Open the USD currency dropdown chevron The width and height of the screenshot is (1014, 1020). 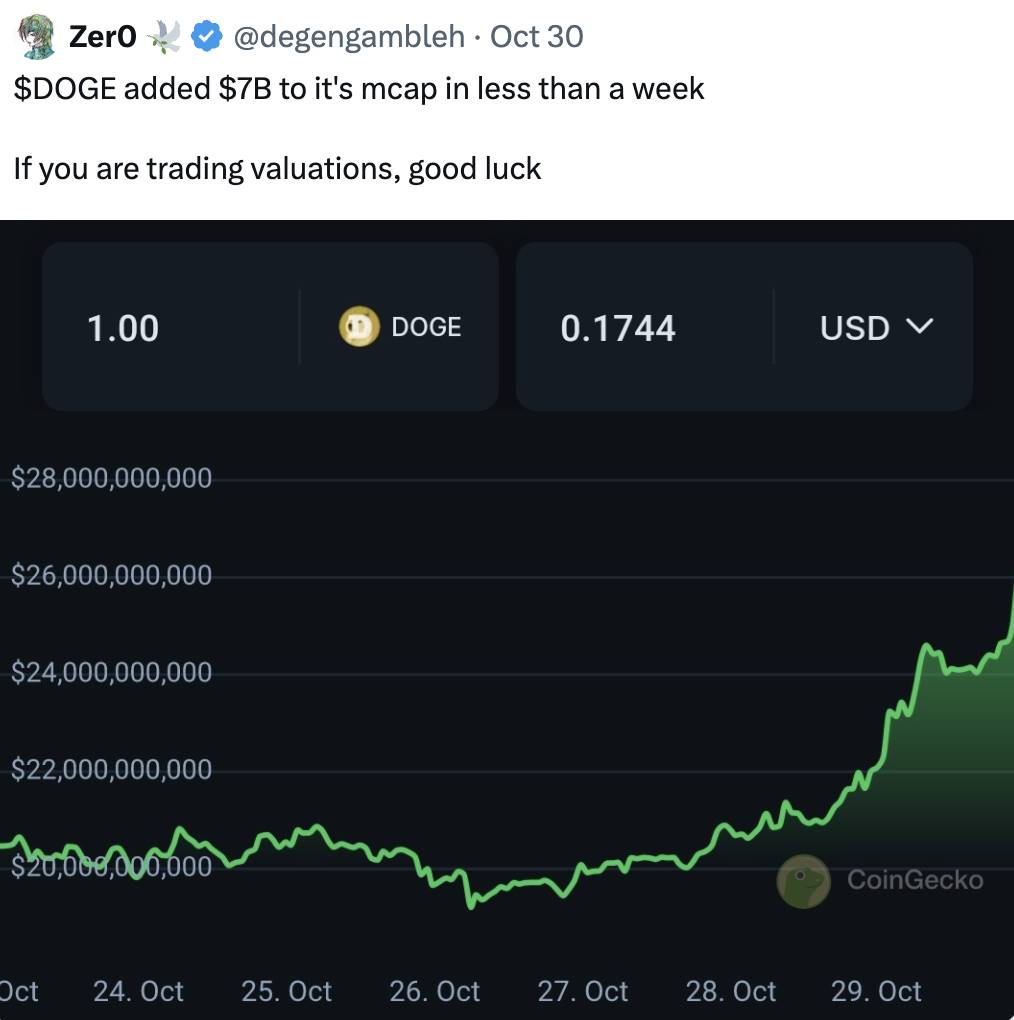(918, 326)
